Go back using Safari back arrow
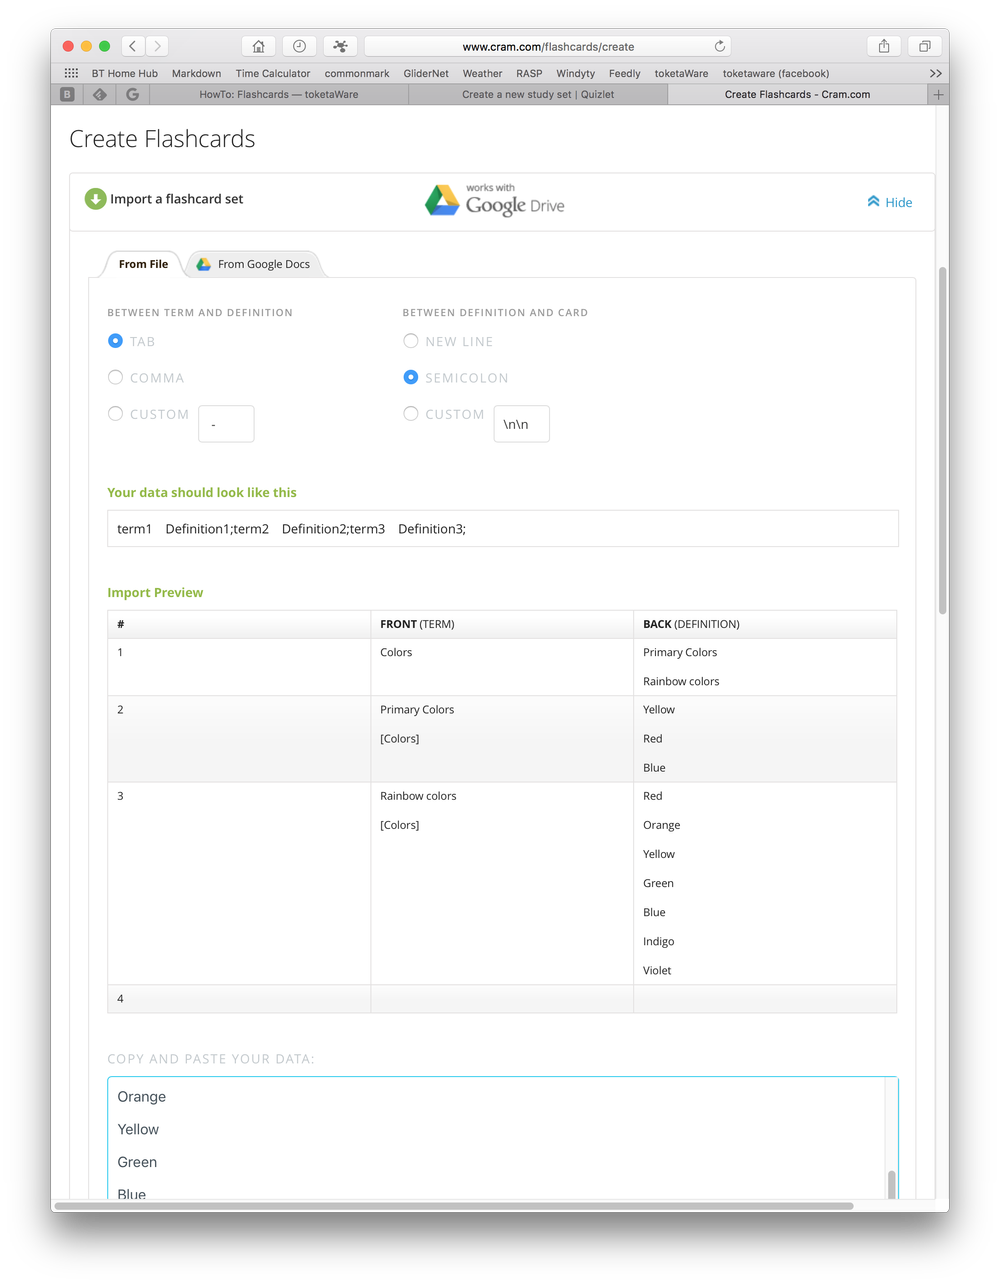1000x1285 pixels. pos(133,46)
